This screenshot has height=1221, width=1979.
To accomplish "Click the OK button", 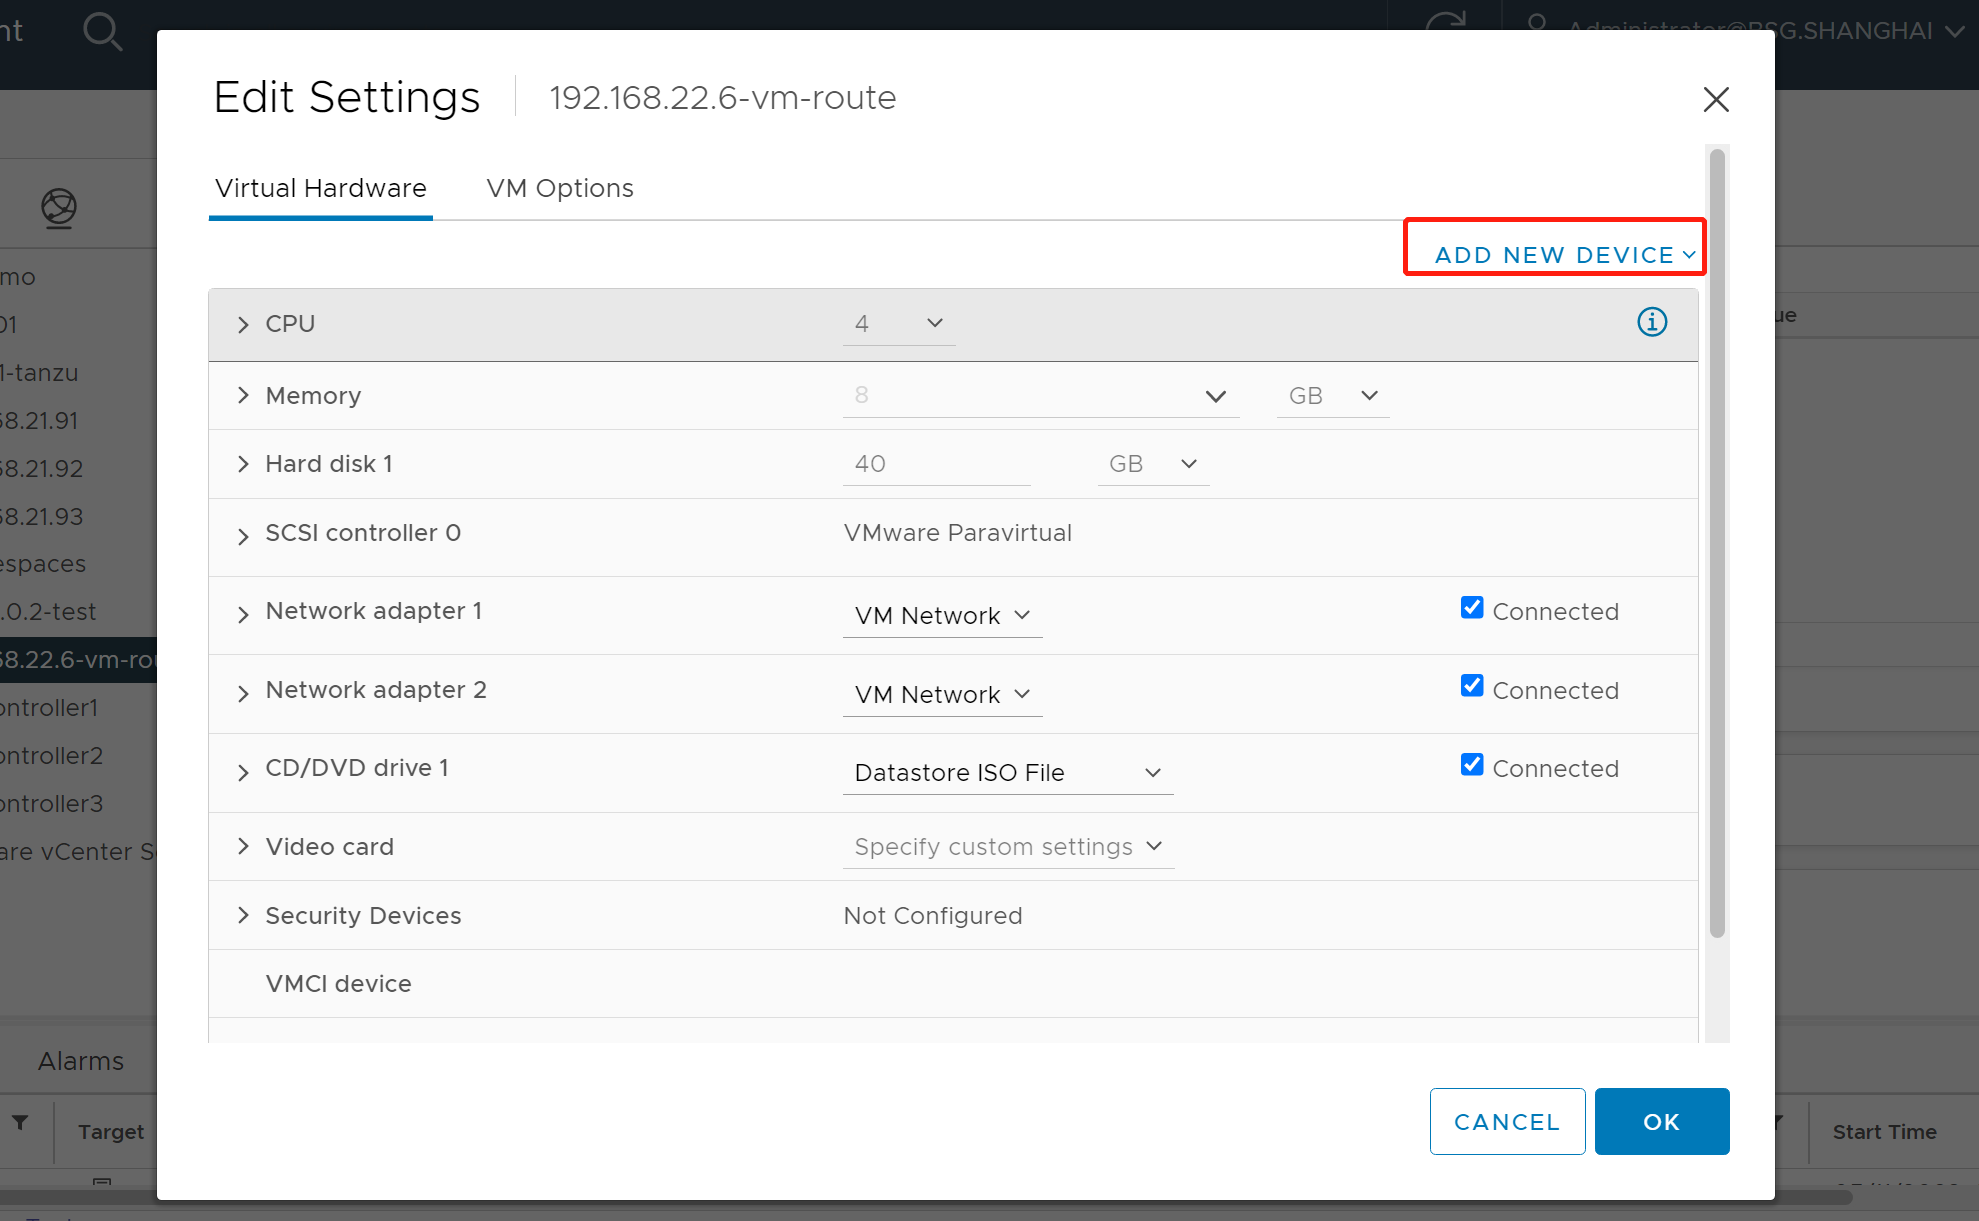I will (1662, 1122).
